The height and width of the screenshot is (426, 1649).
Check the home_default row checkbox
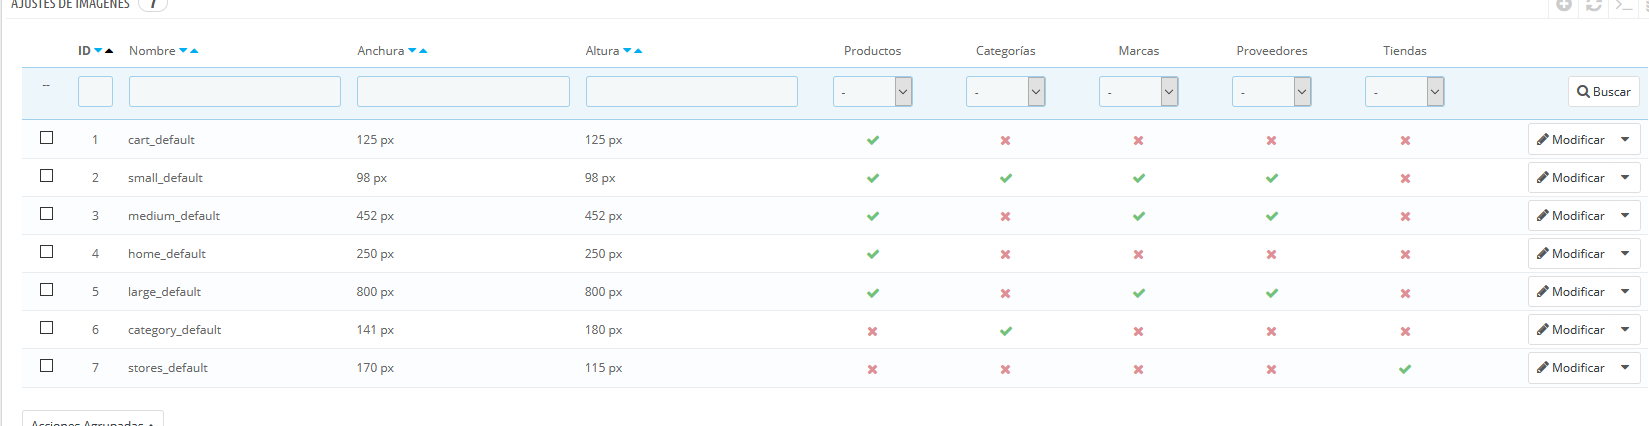[x=46, y=252]
